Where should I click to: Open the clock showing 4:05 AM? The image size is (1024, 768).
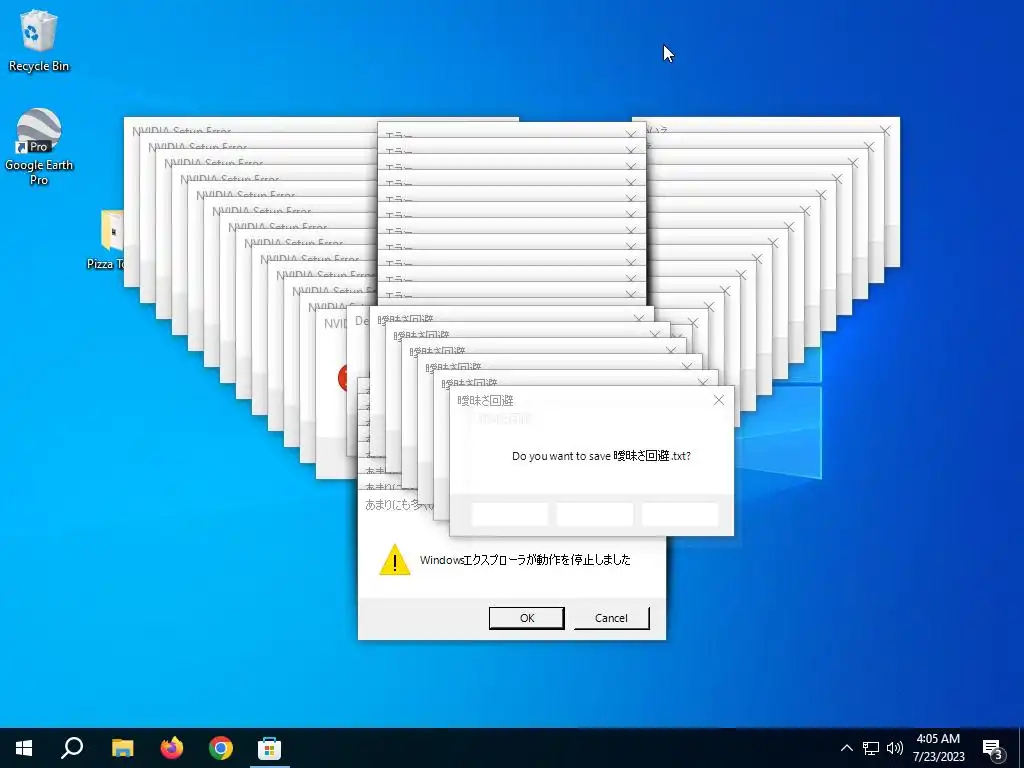tap(938, 748)
